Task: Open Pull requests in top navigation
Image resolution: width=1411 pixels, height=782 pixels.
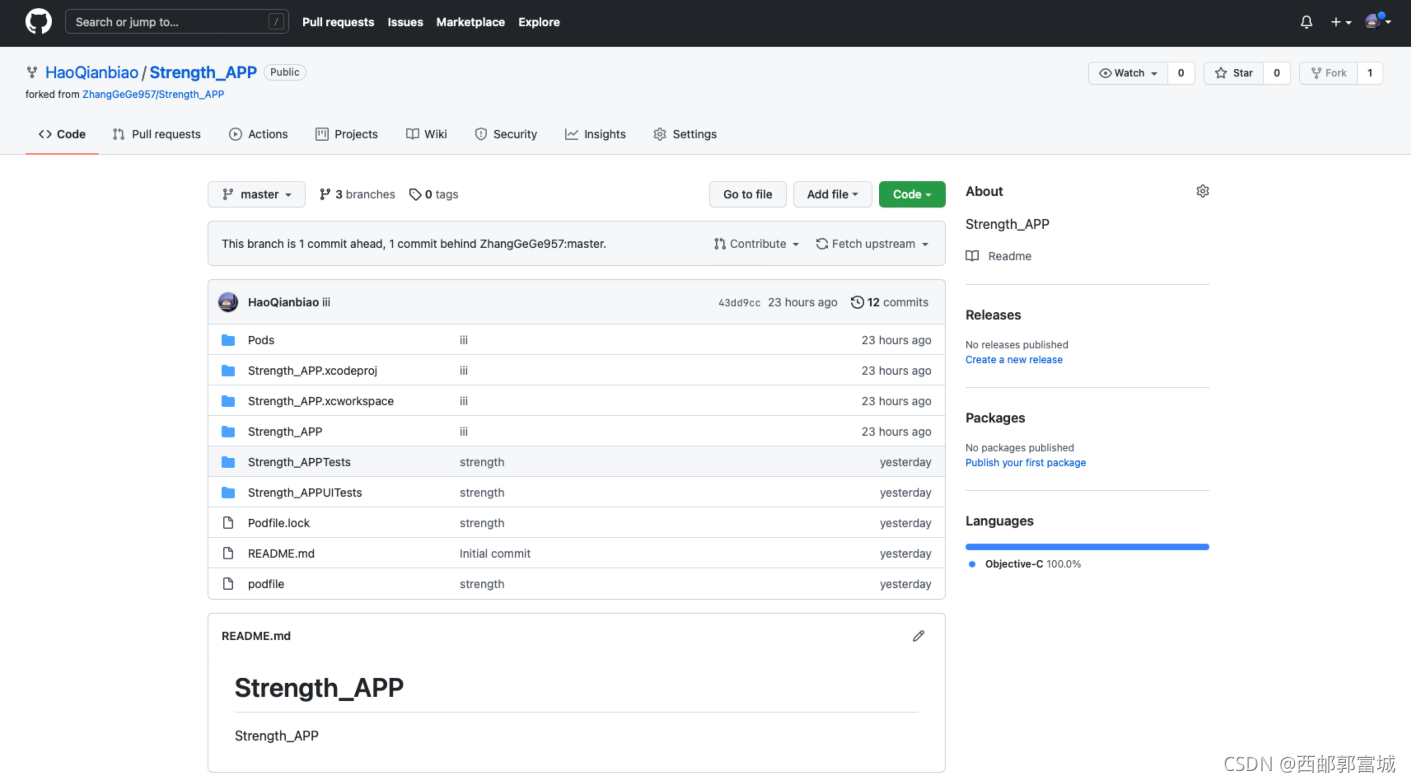Action: coord(338,22)
